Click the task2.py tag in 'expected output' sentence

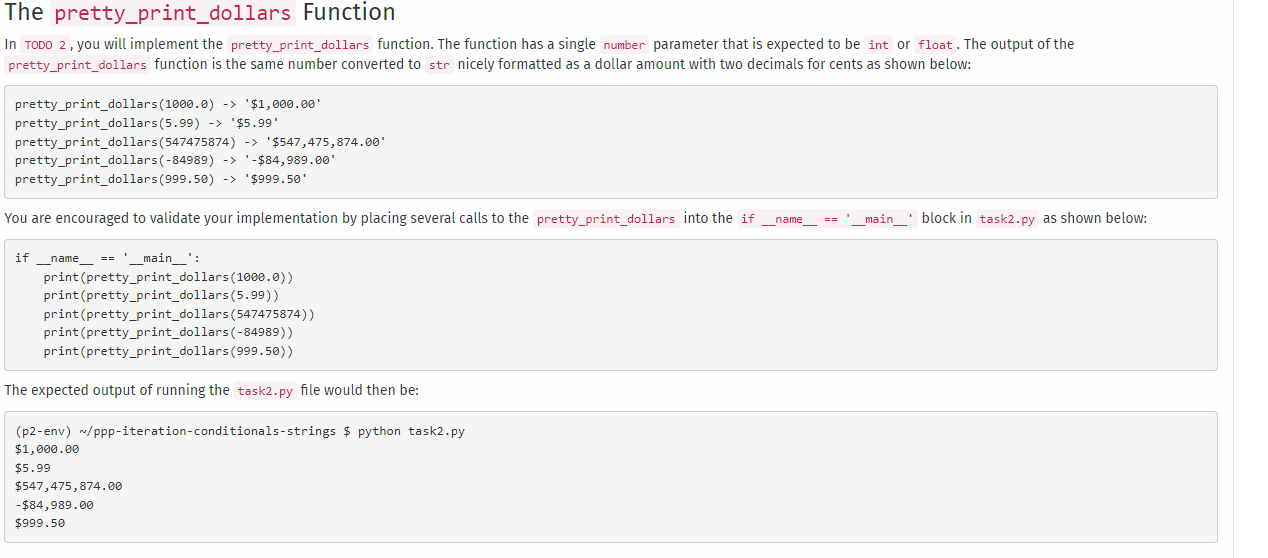[265, 391]
